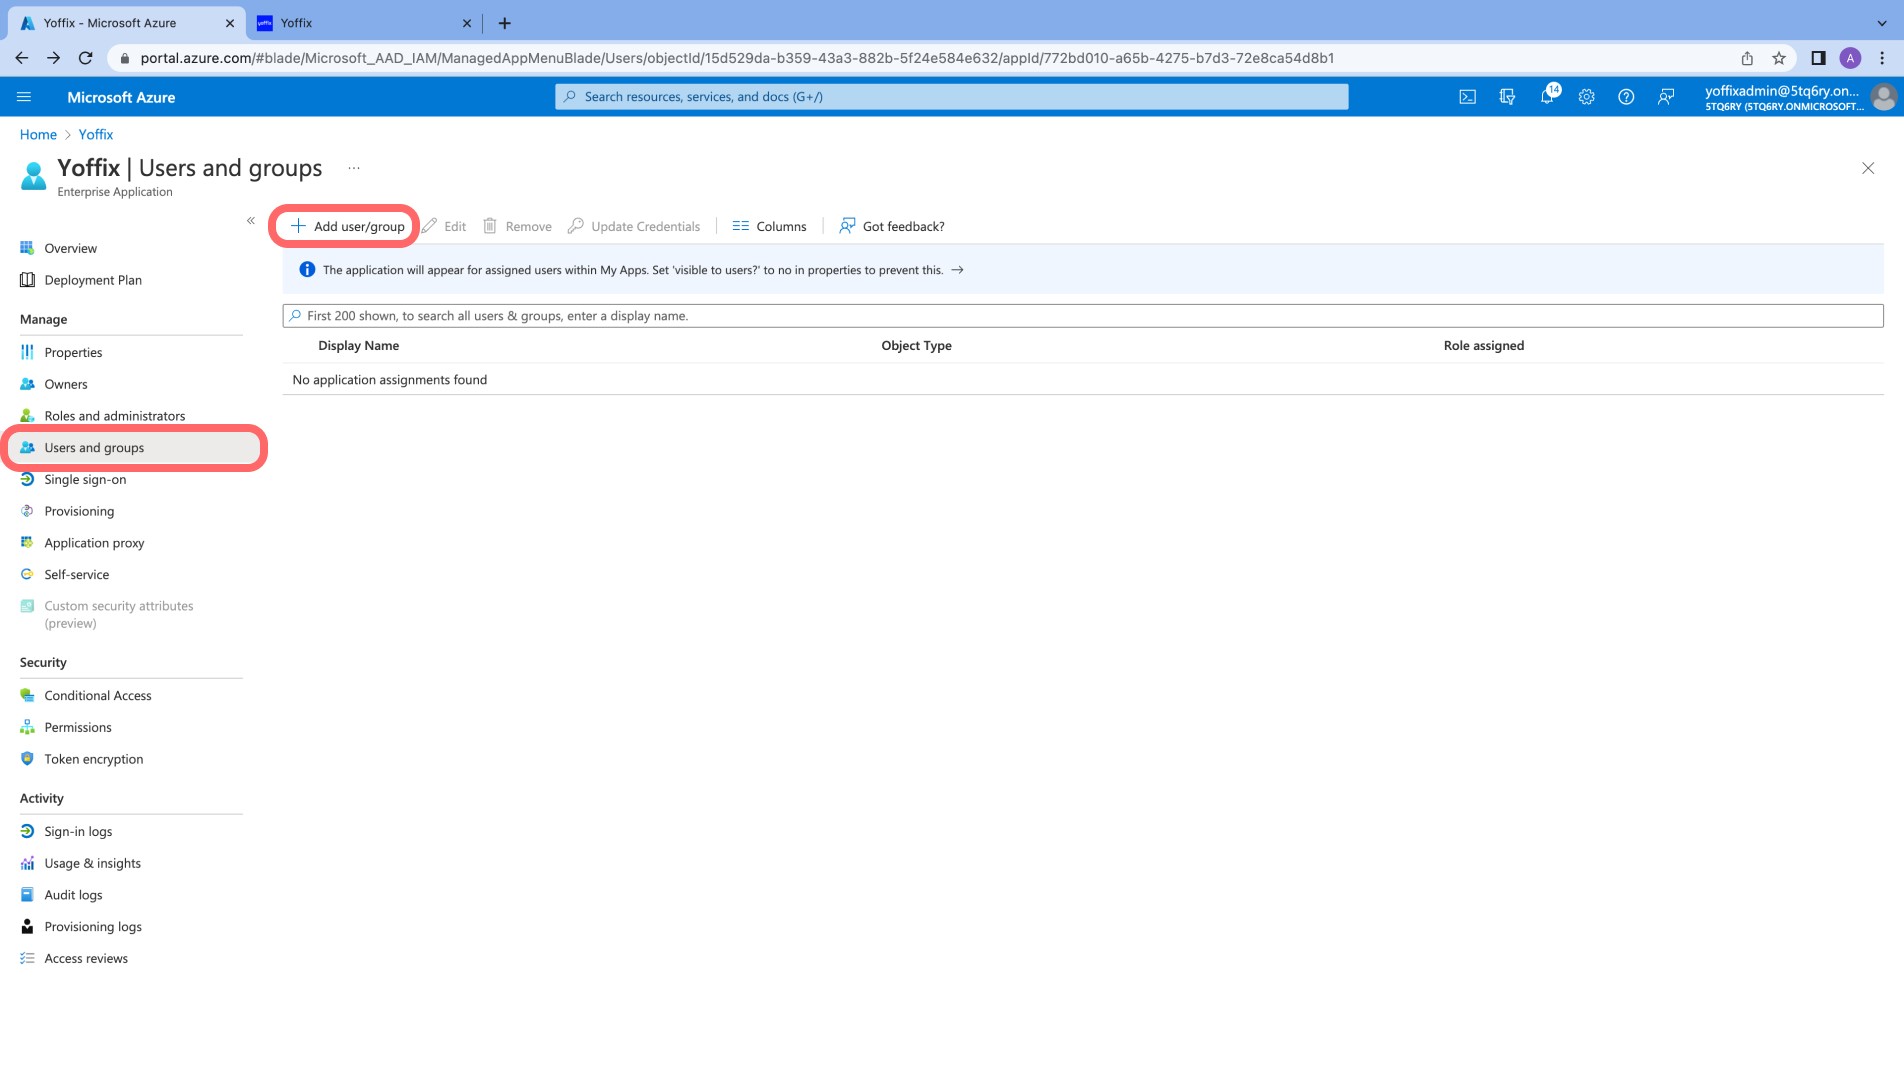Screen dimensions: 1904x1068
Task: Open the ellipsis menu beside page title
Action: 354,168
